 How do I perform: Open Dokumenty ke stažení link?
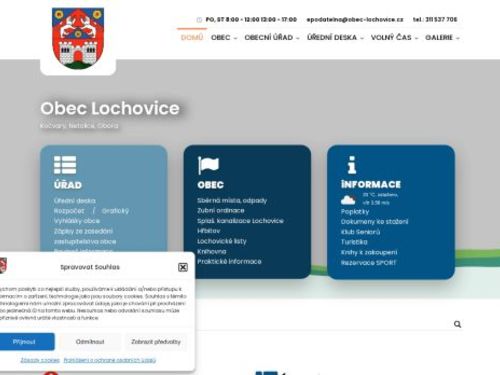pyautogui.click(x=374, y=222)
